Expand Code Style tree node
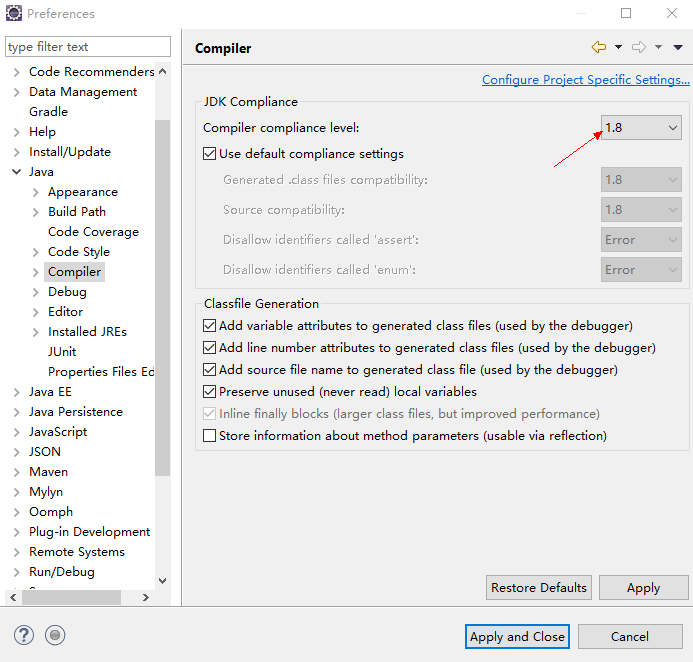 36,252
